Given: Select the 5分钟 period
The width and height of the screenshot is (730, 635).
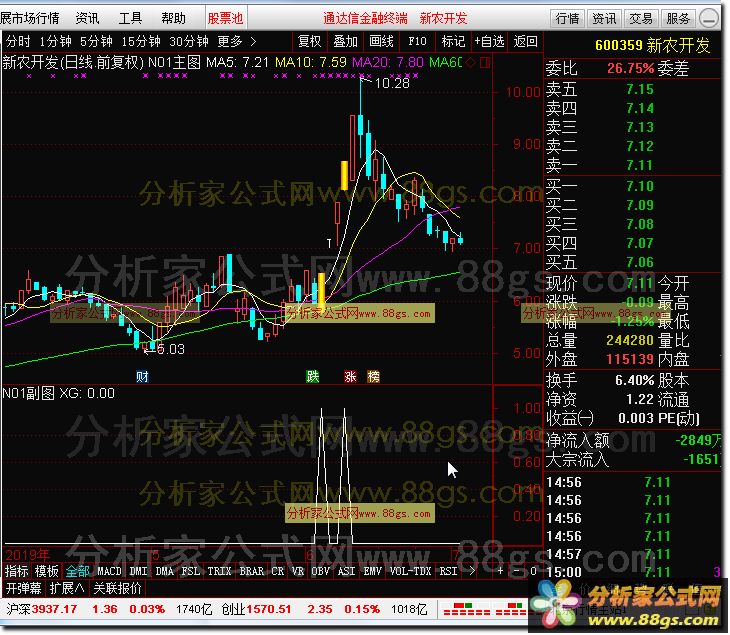Looking at the screenshot, I should coord(96,42).
